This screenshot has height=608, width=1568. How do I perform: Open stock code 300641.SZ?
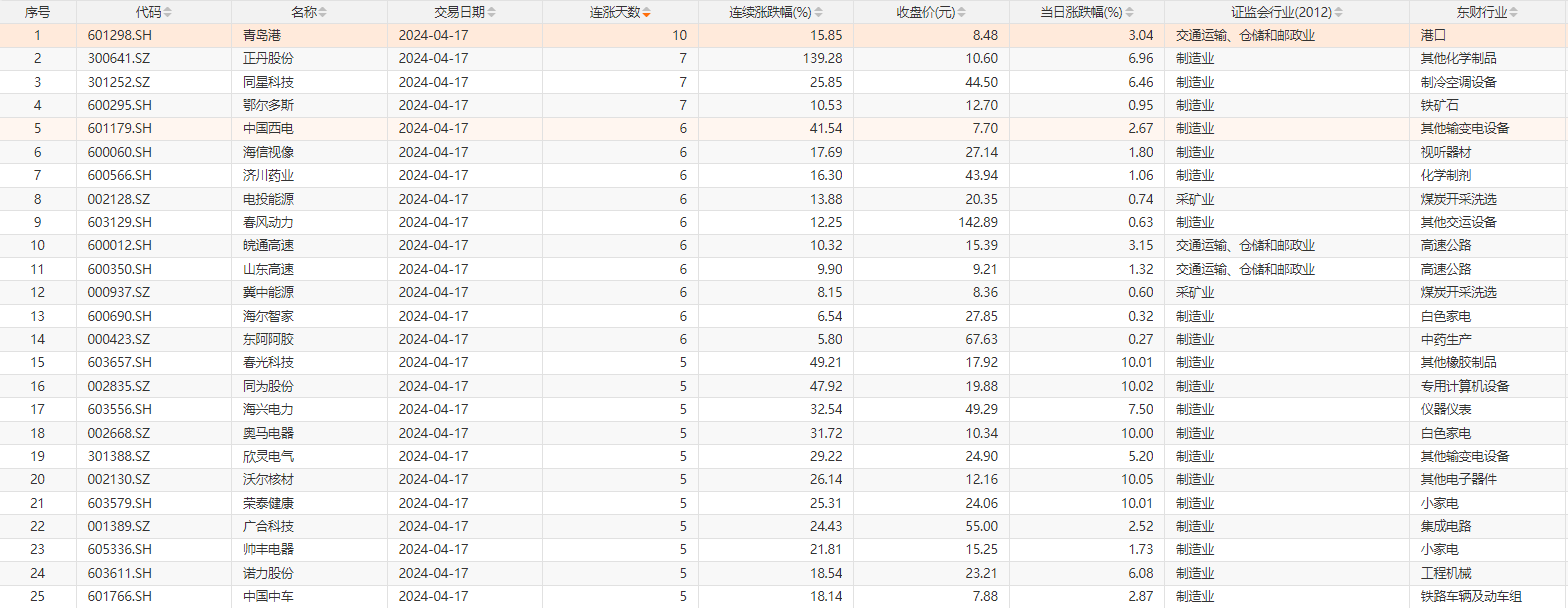pos(118,58)
